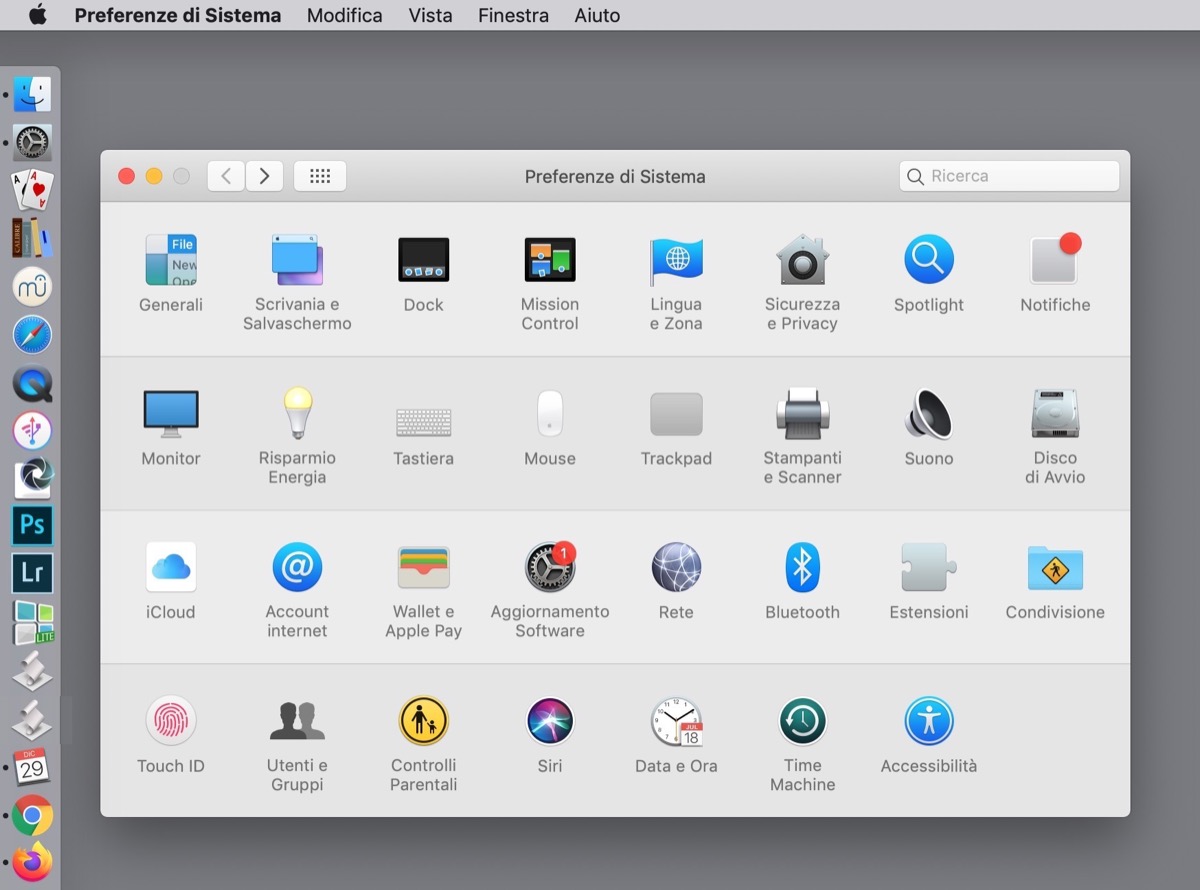Click the Touch ID icon
The image size is (1200, 890).
tap(171, 722)
